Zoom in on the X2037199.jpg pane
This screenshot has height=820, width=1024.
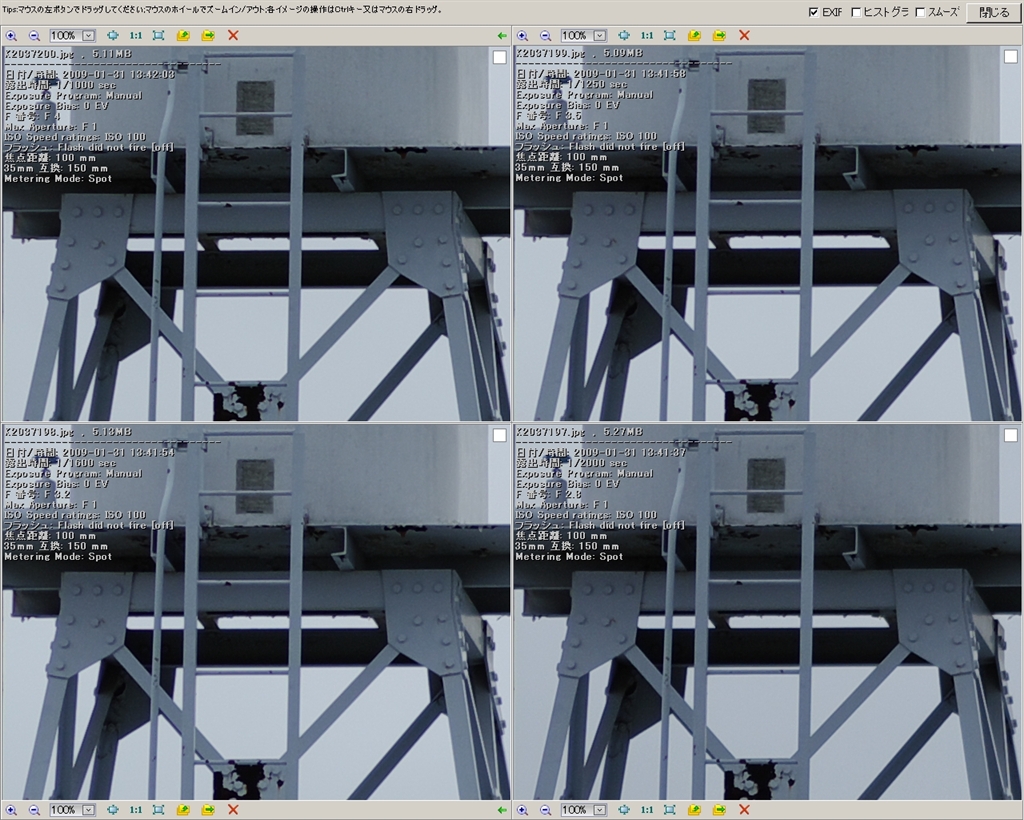tap(522, 35)
